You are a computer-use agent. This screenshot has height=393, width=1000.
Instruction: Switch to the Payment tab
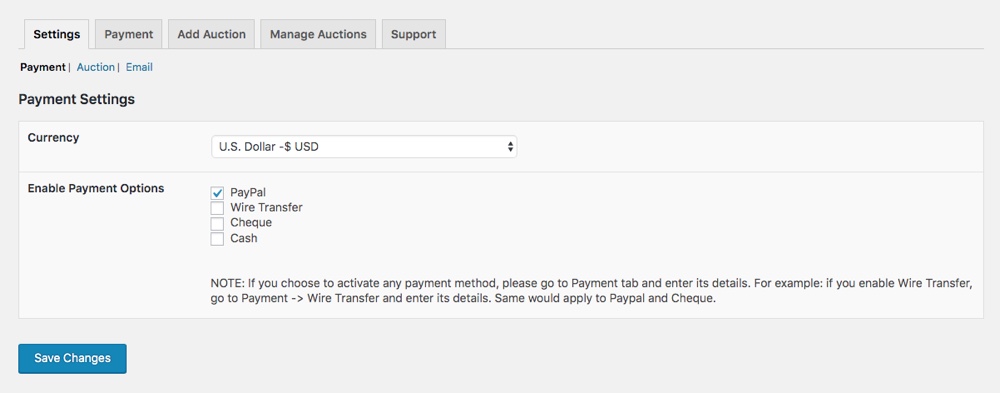tap(128, 34)
